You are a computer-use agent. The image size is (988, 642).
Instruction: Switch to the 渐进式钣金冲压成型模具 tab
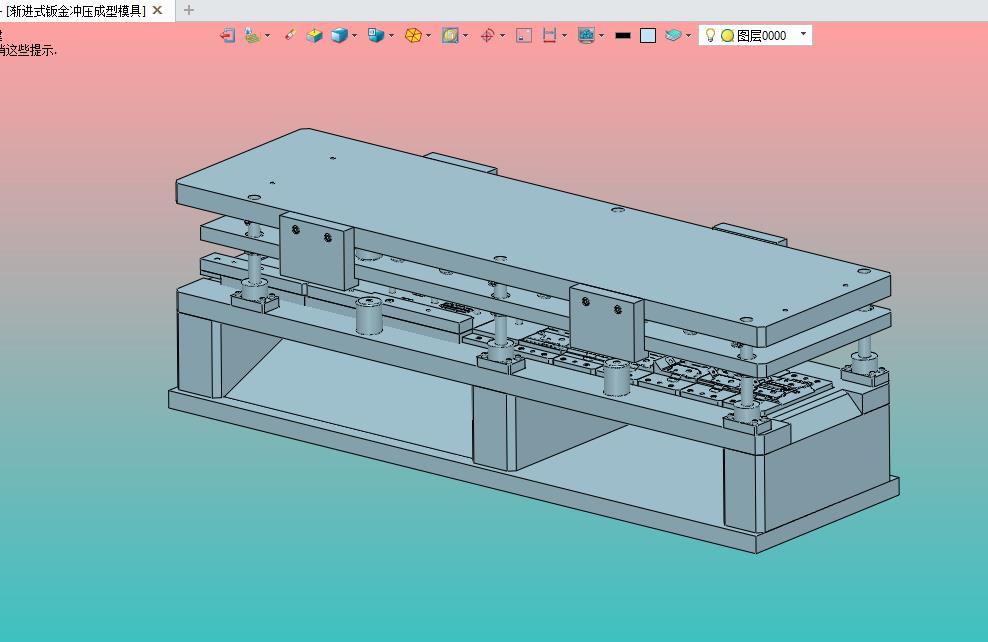[x=76, y=11]
